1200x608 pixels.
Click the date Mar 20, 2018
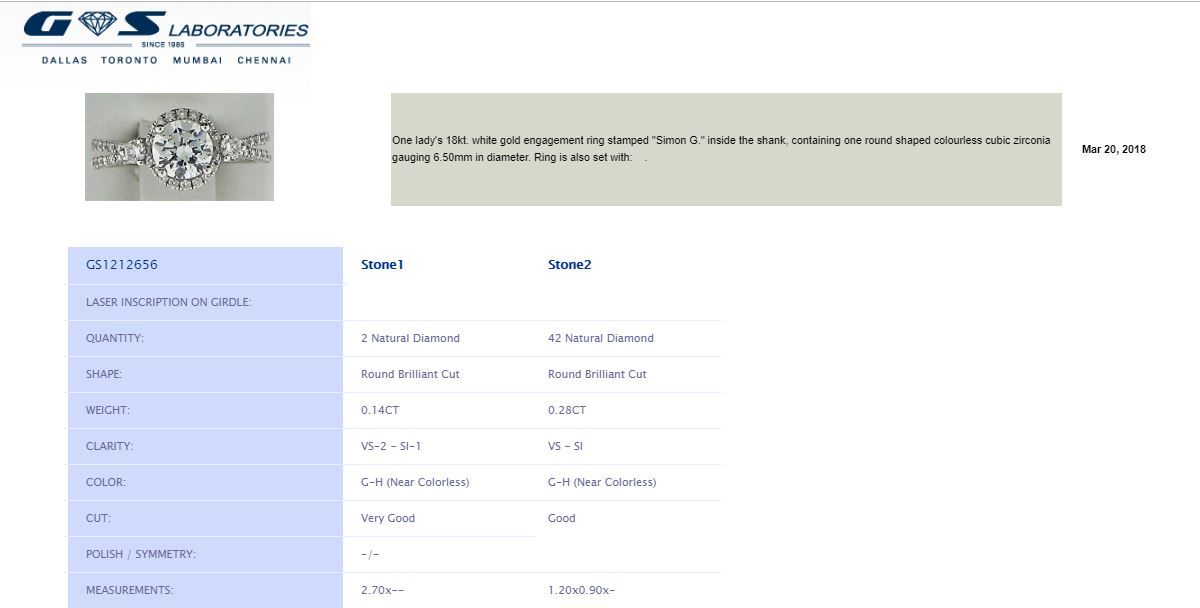(x=1113, y=149)
